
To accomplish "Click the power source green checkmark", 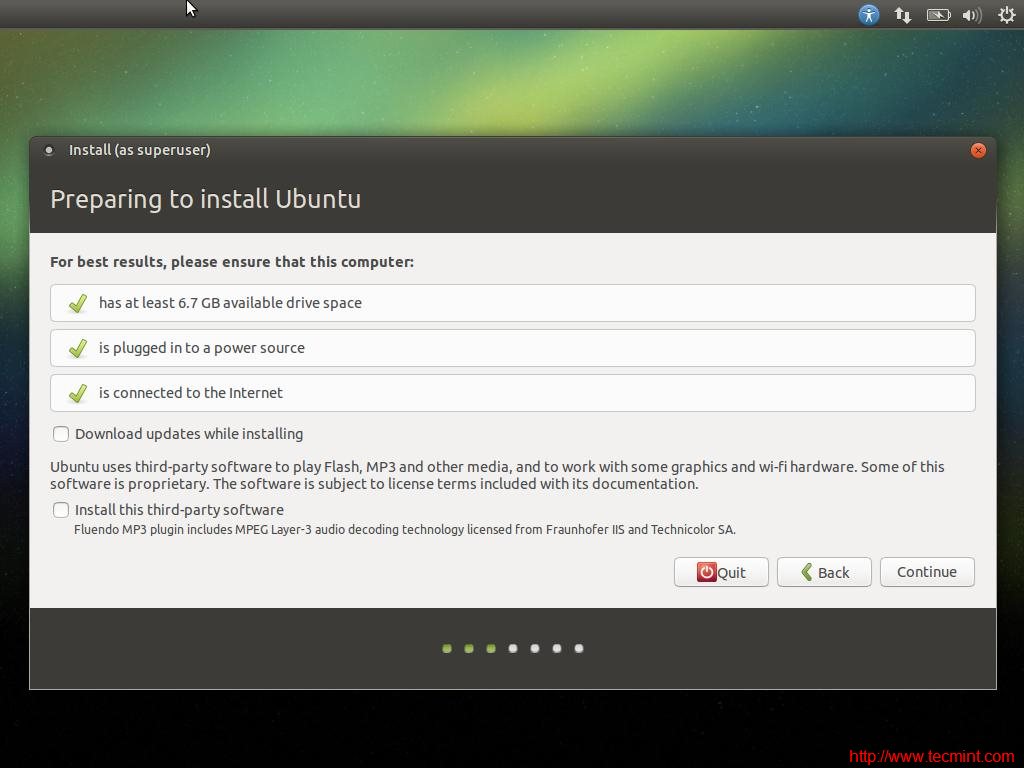I will coord(78,348).
